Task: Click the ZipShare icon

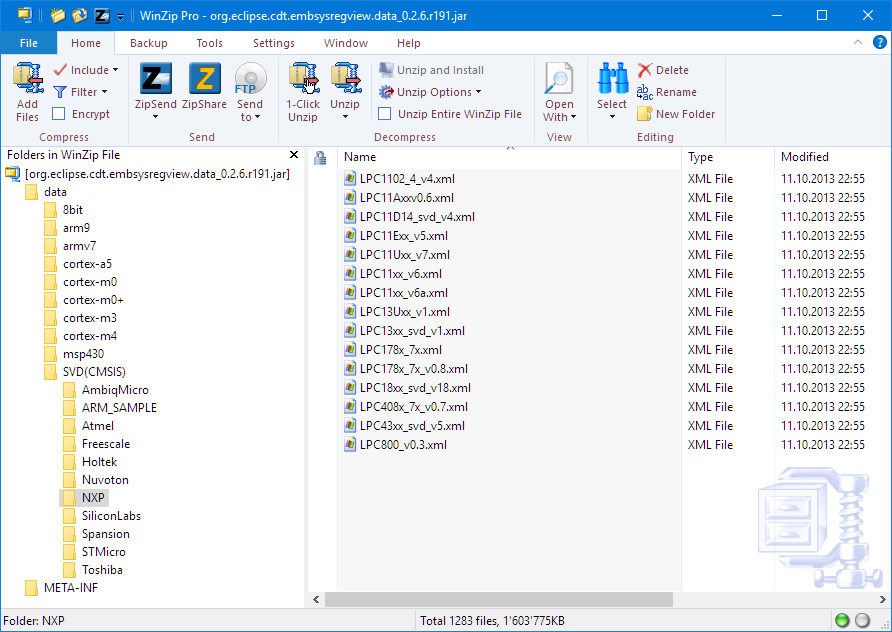Action: tap(204, 80)
